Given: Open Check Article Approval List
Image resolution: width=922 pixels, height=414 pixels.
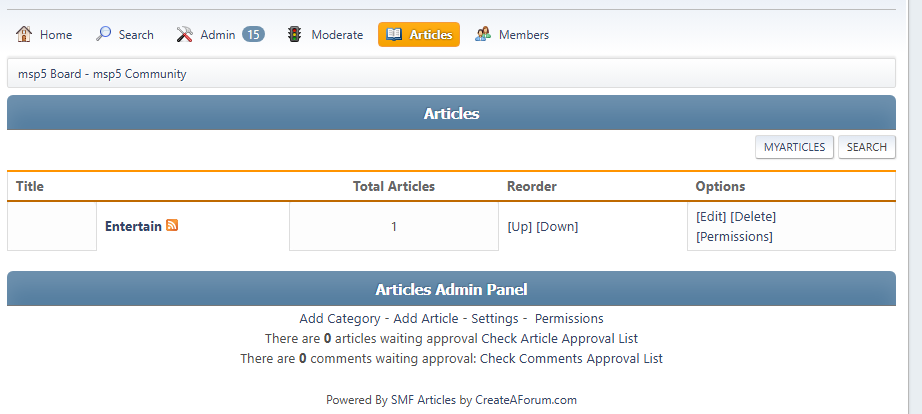Looking at the screenshot, I should [559, 339].
